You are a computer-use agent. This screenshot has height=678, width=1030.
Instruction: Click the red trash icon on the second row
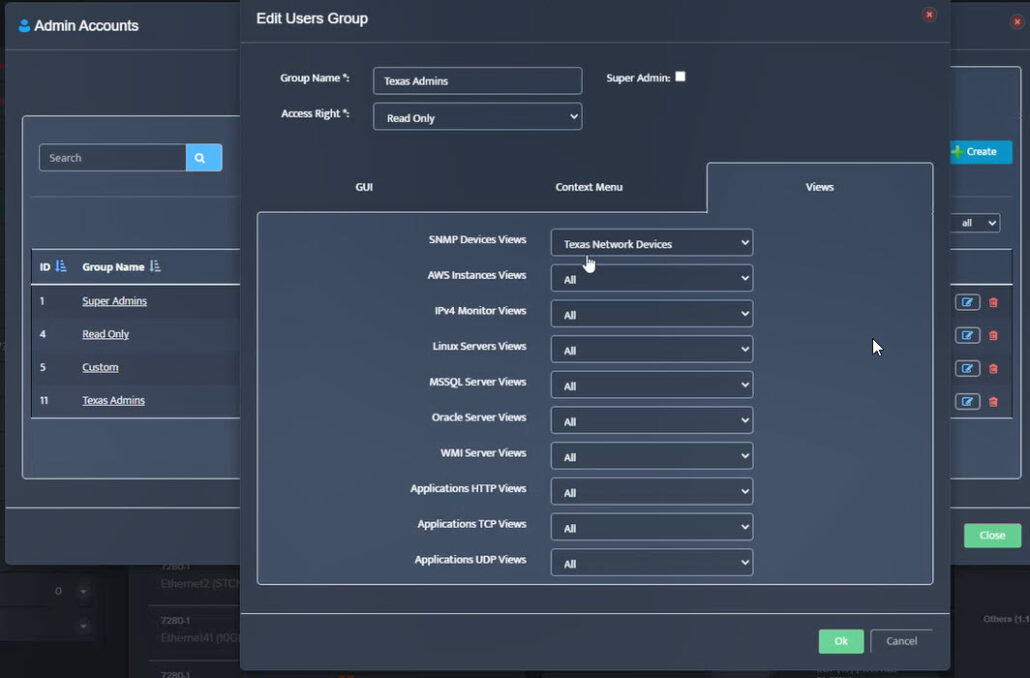click(x=991, y=335)
